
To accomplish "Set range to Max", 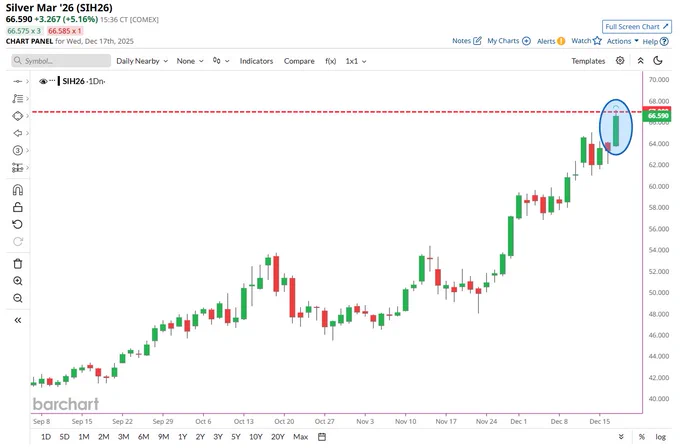I will tap(301, 437).
